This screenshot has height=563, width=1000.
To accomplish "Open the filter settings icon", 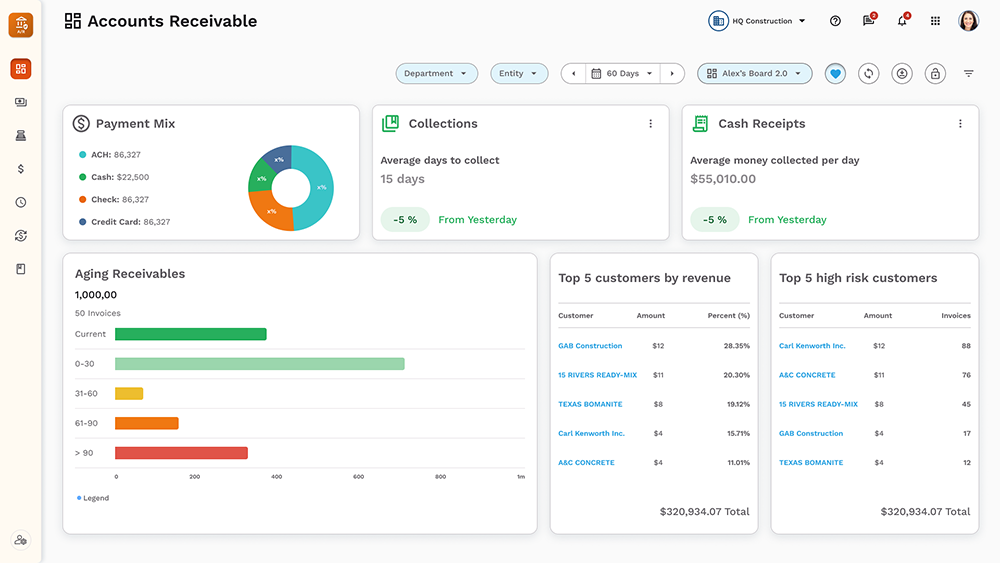I will click(x=968, y=74).
